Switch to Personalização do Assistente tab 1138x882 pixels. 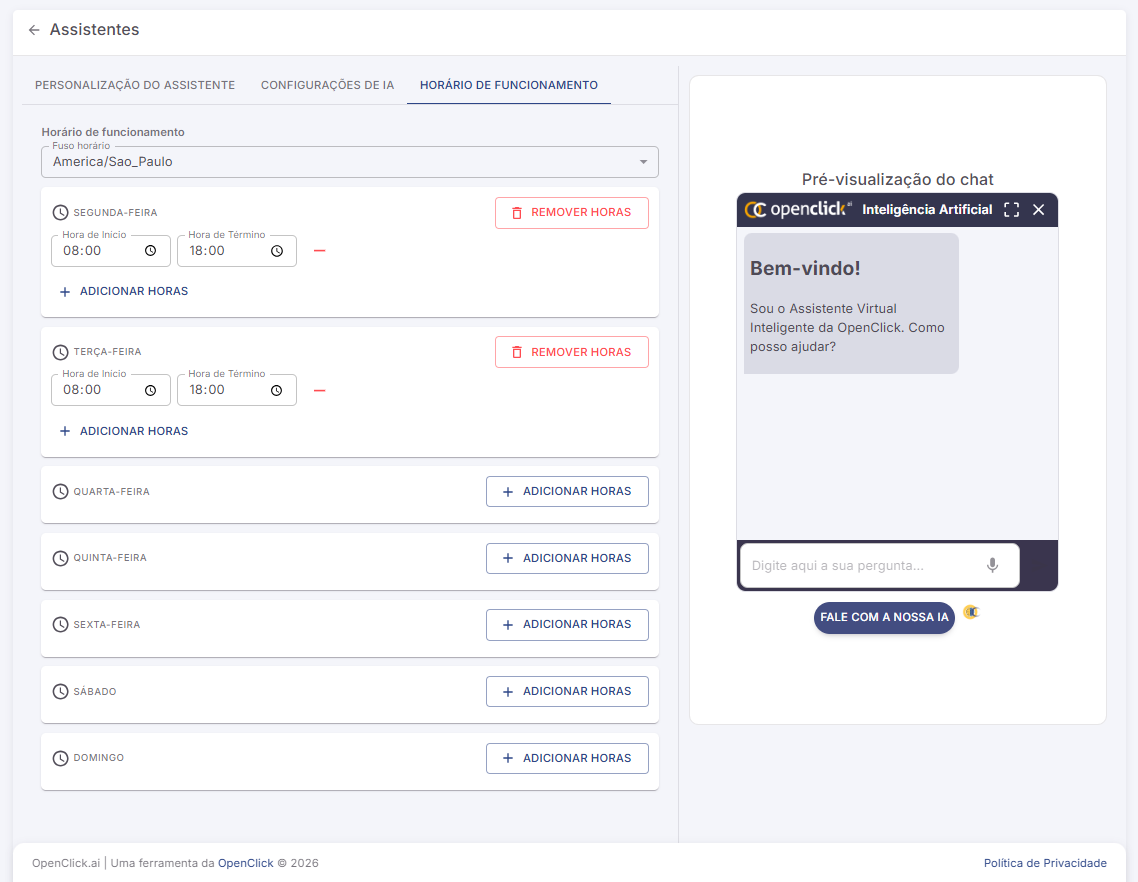tap(135, 85)
